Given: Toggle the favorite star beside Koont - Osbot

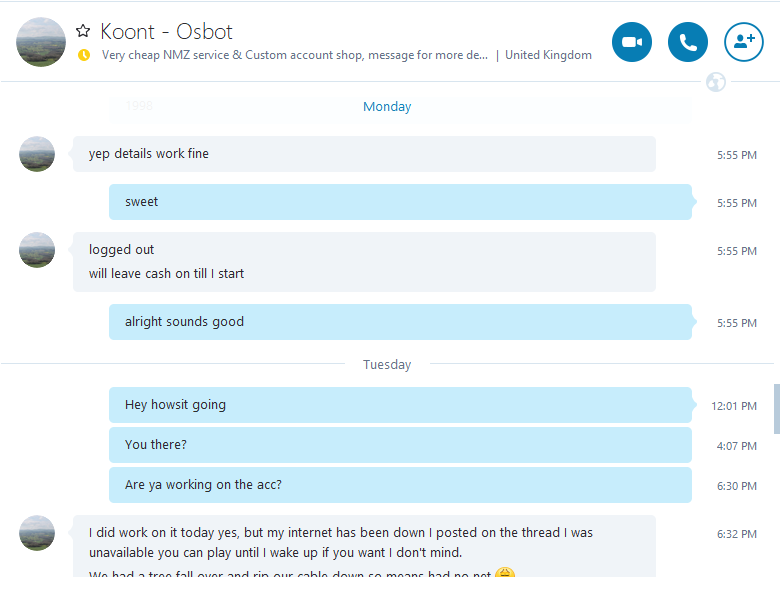Looking at the screenshot, I should (83, 32).
